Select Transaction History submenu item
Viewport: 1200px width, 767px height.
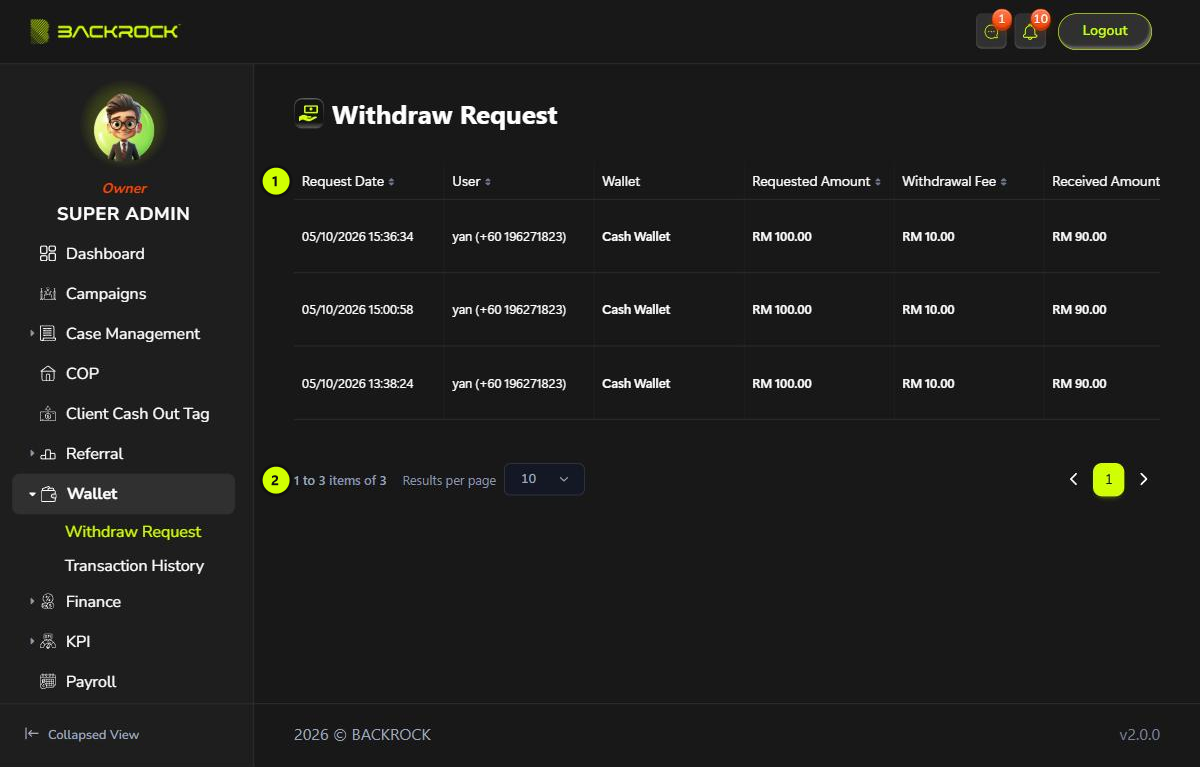coord(134,566)
